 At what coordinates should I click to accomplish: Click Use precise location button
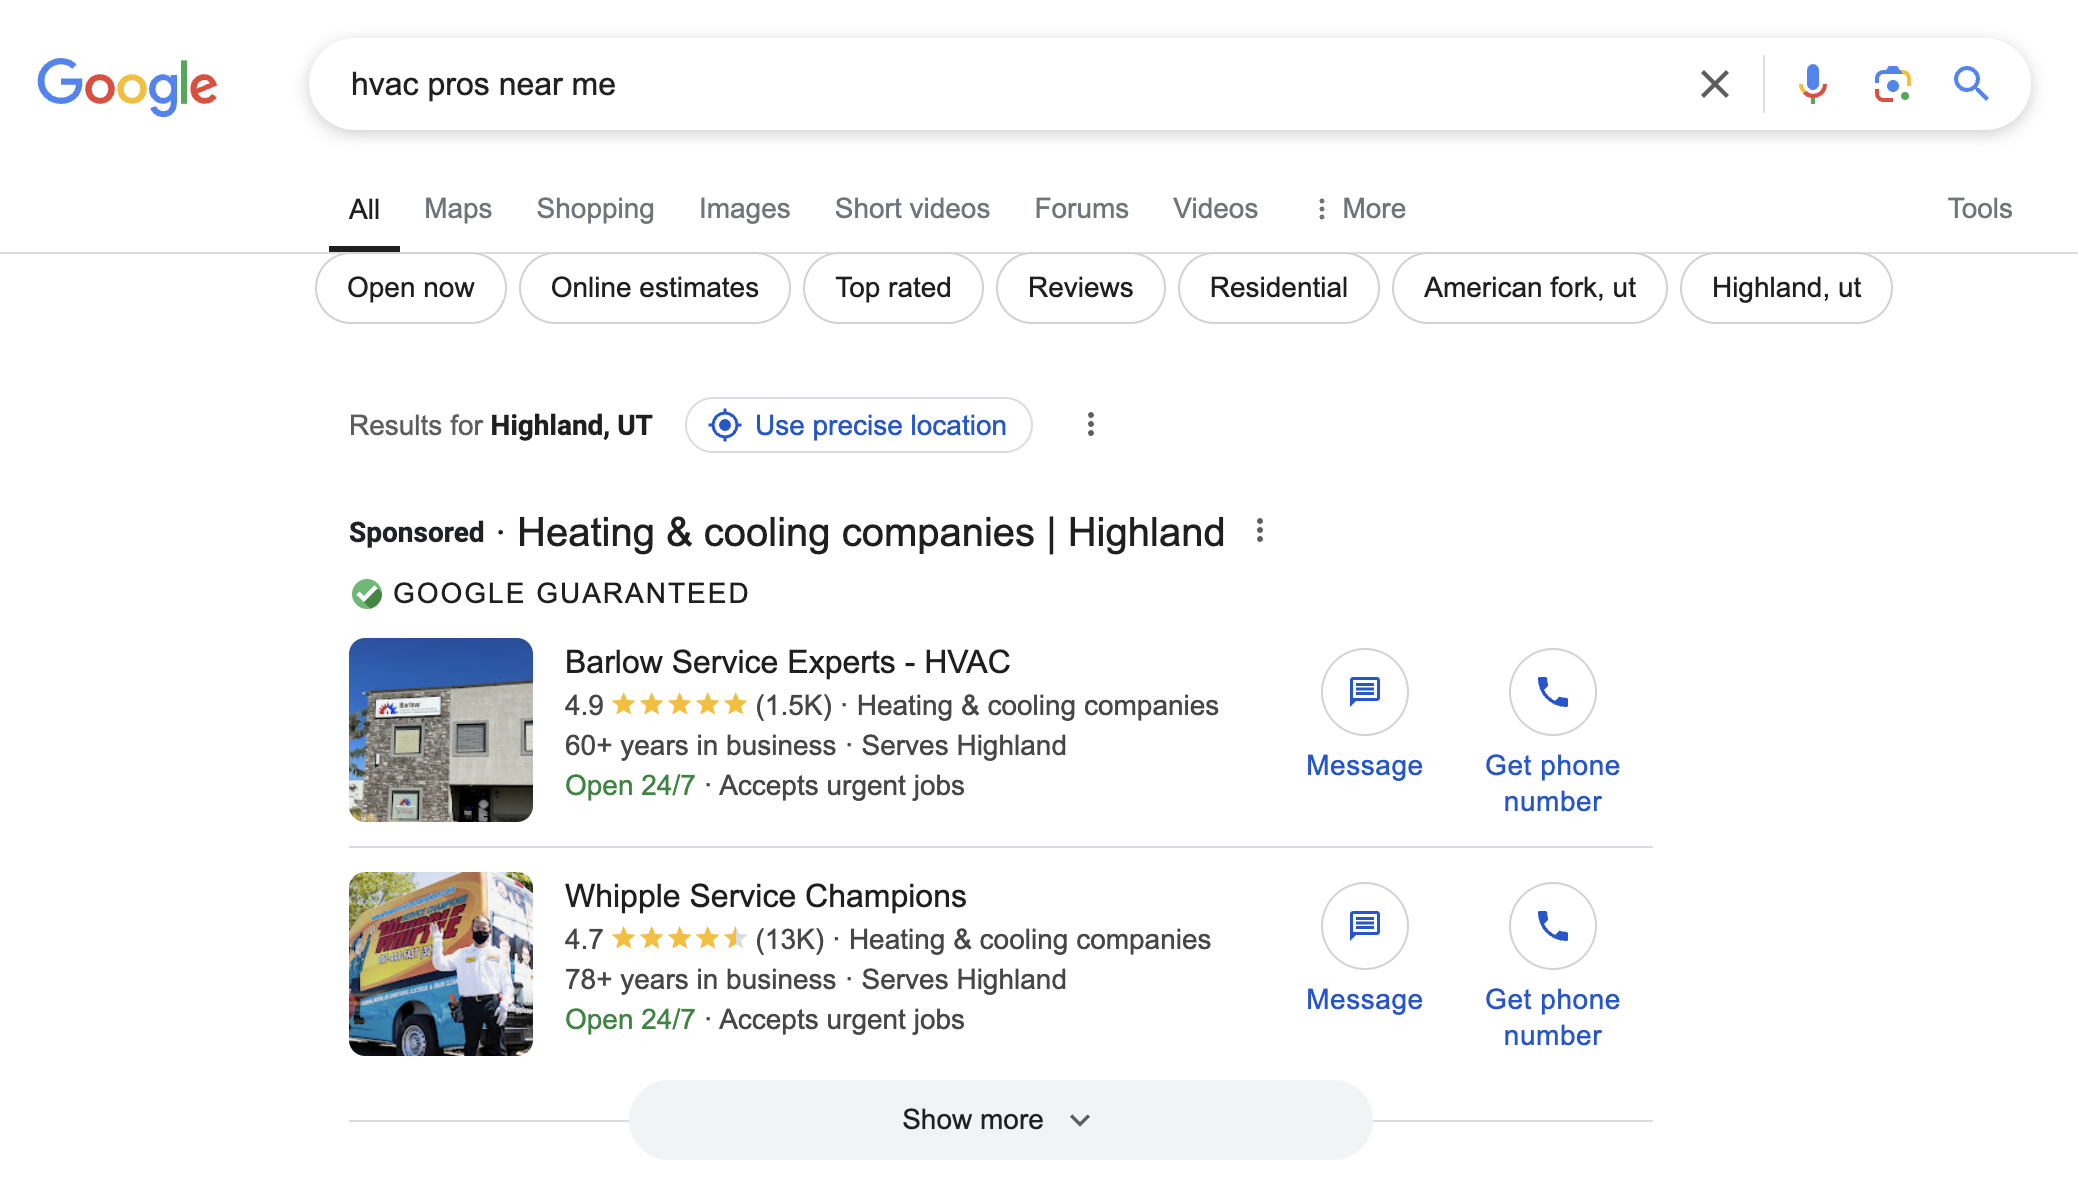coord(859,425)
